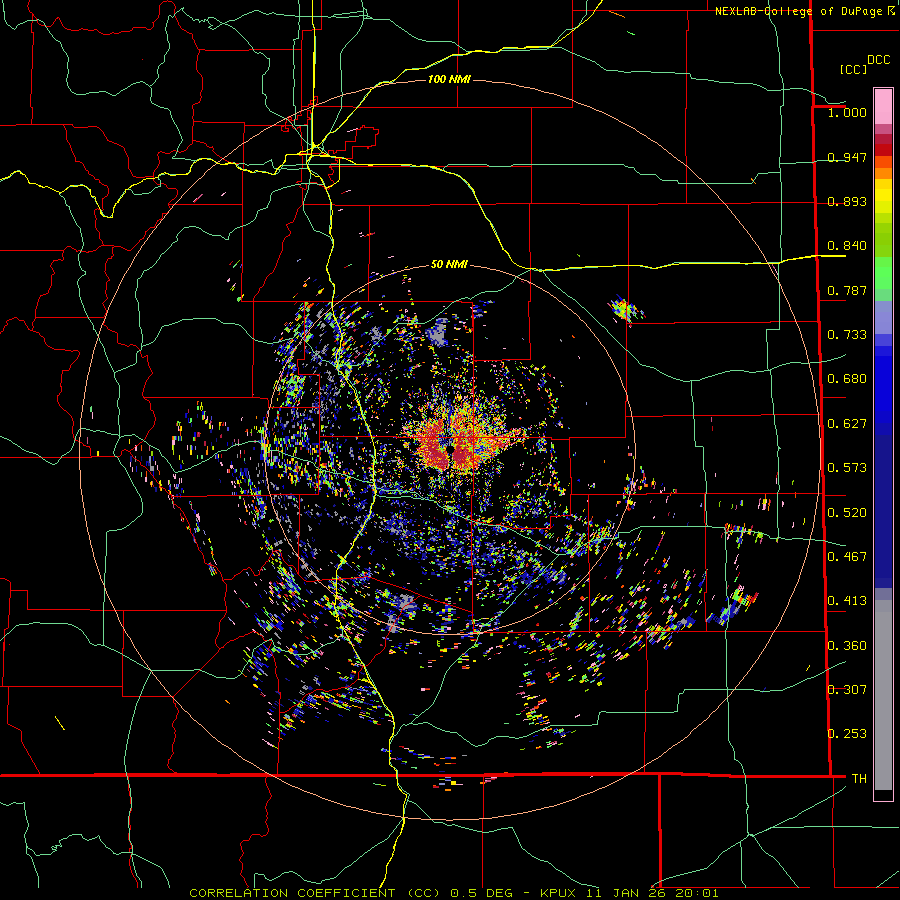This screenshot has width=900, height=900.
Task: Click the bright green color band in legend
Action: tap(883, 273)
